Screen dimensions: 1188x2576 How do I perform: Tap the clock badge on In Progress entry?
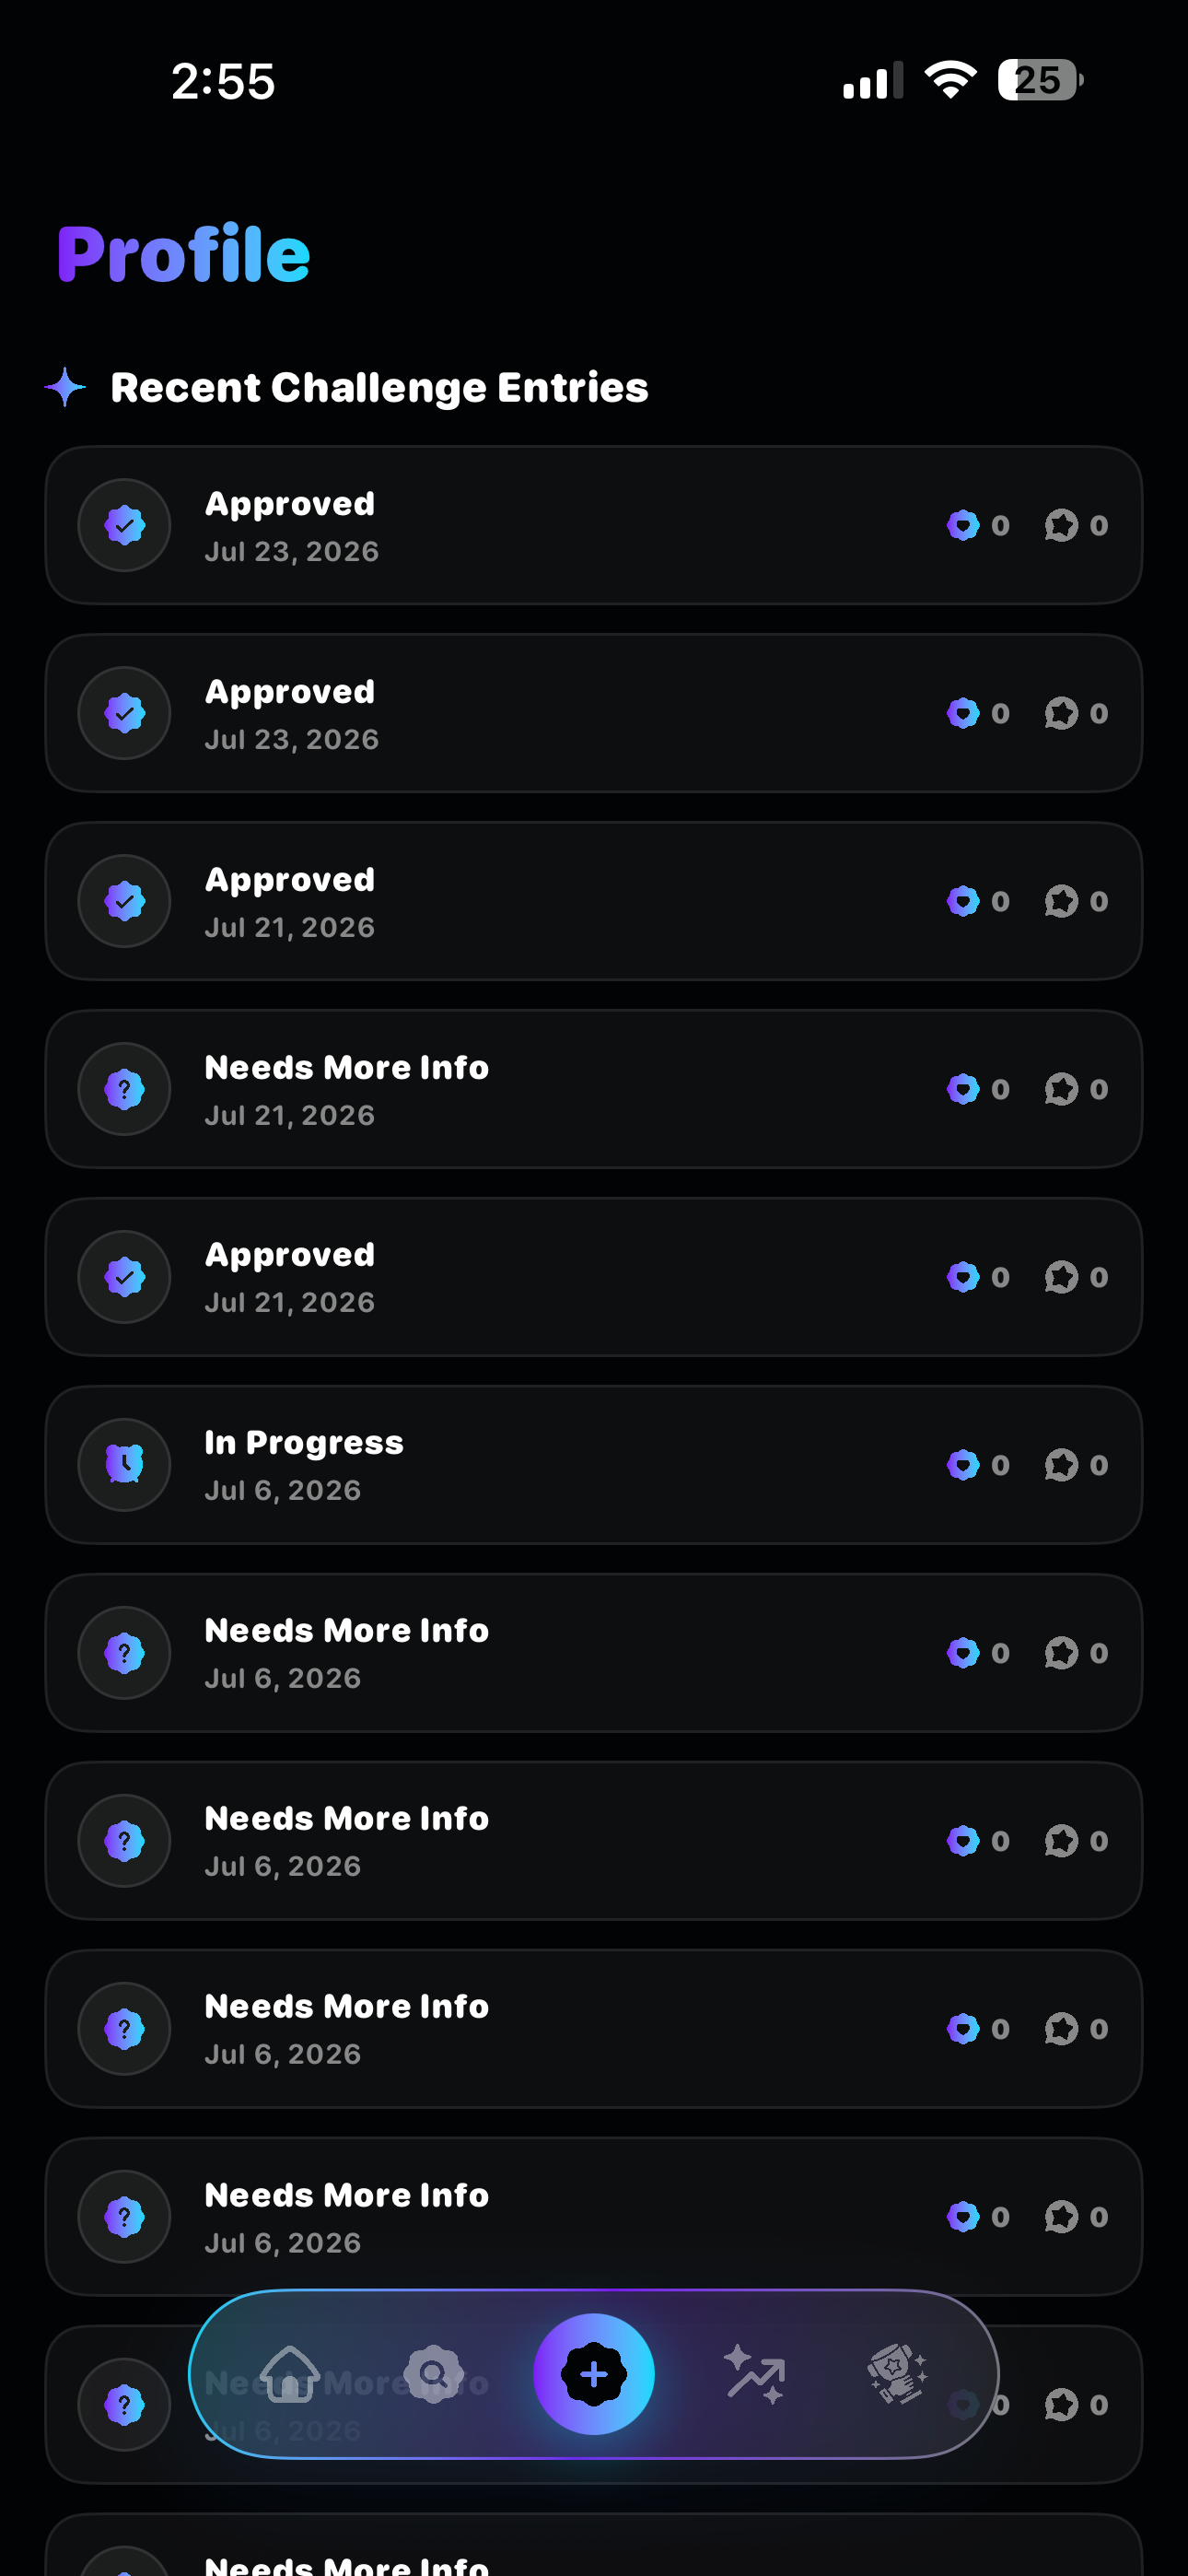click(125, 1465)
